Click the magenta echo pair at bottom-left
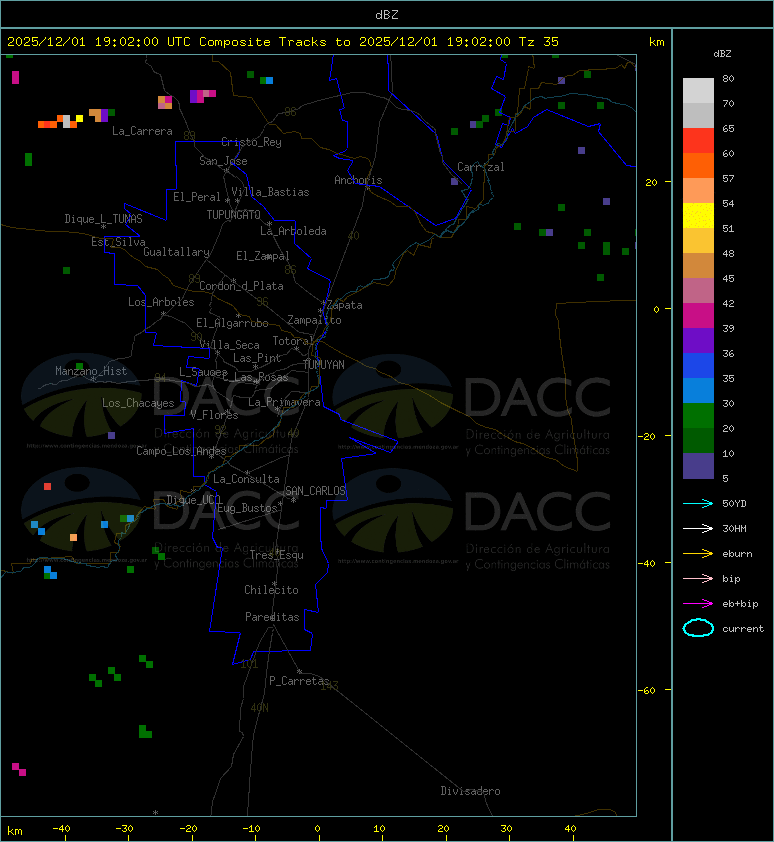Screen dimensions: 774x842 [19, 769]
